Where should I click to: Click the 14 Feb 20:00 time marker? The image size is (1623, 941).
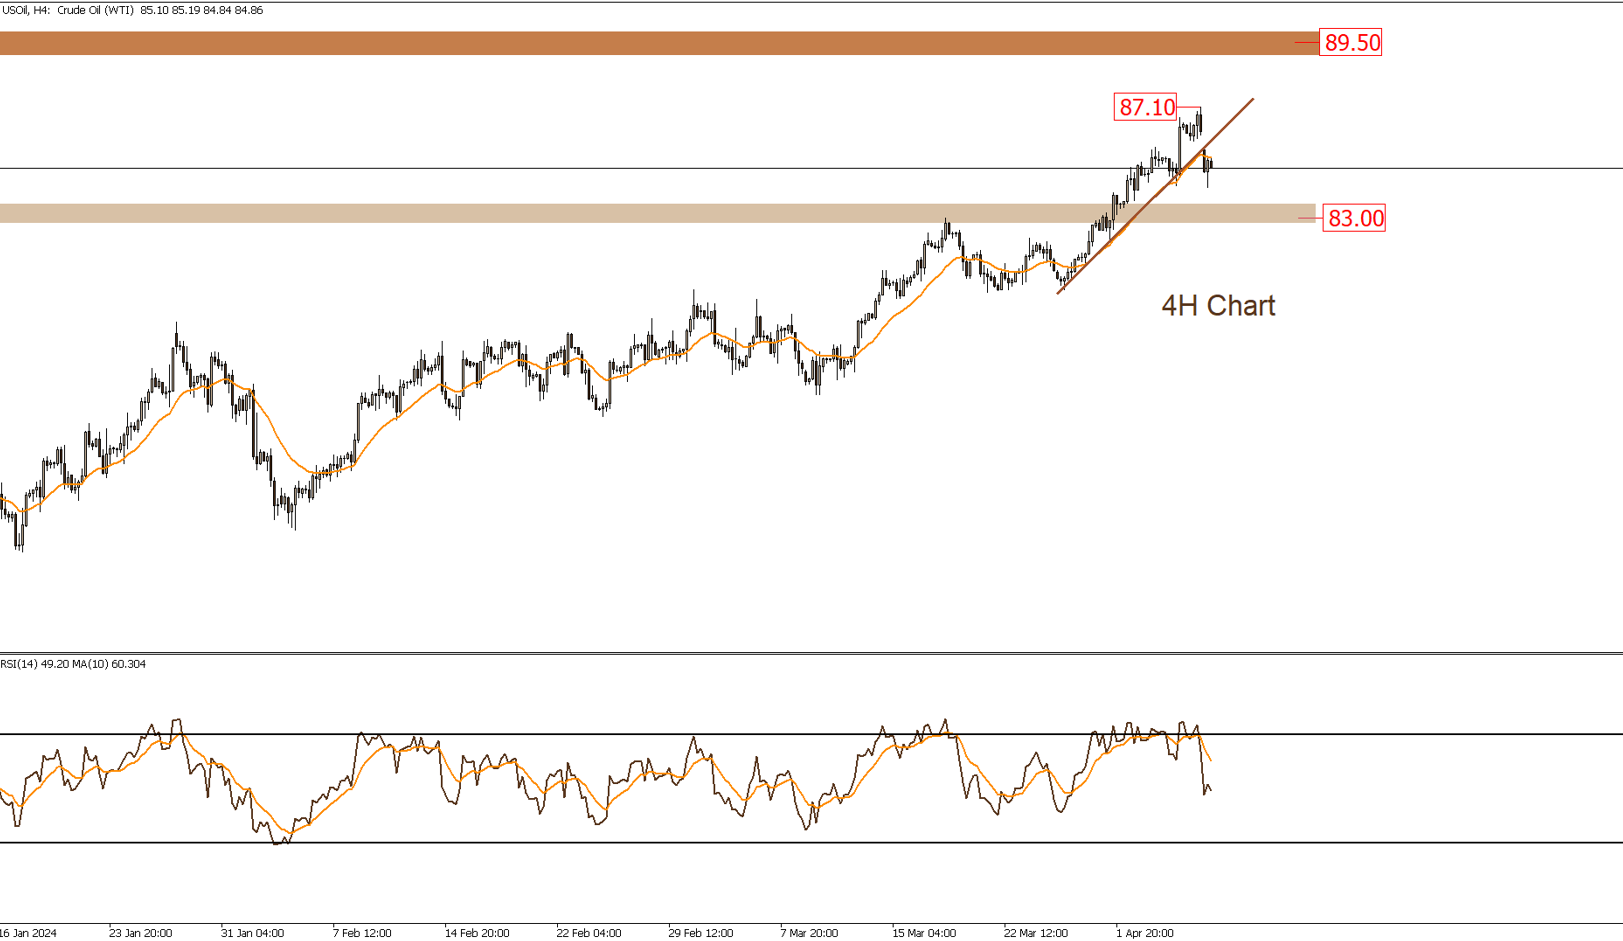pos(477,933)
